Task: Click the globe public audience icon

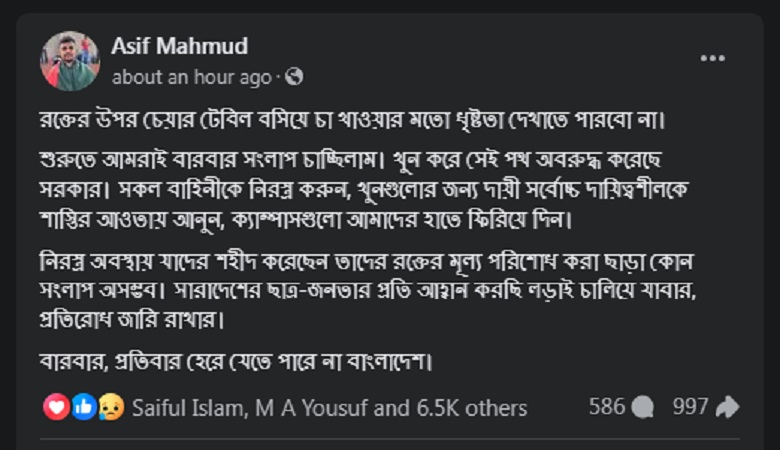Action: coord(294,77)
